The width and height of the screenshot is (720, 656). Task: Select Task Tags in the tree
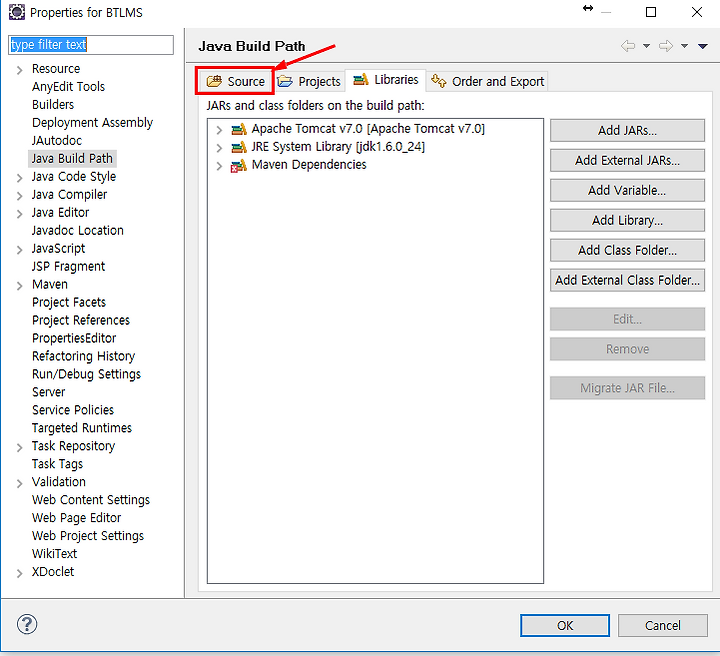(x=57, y=464)
